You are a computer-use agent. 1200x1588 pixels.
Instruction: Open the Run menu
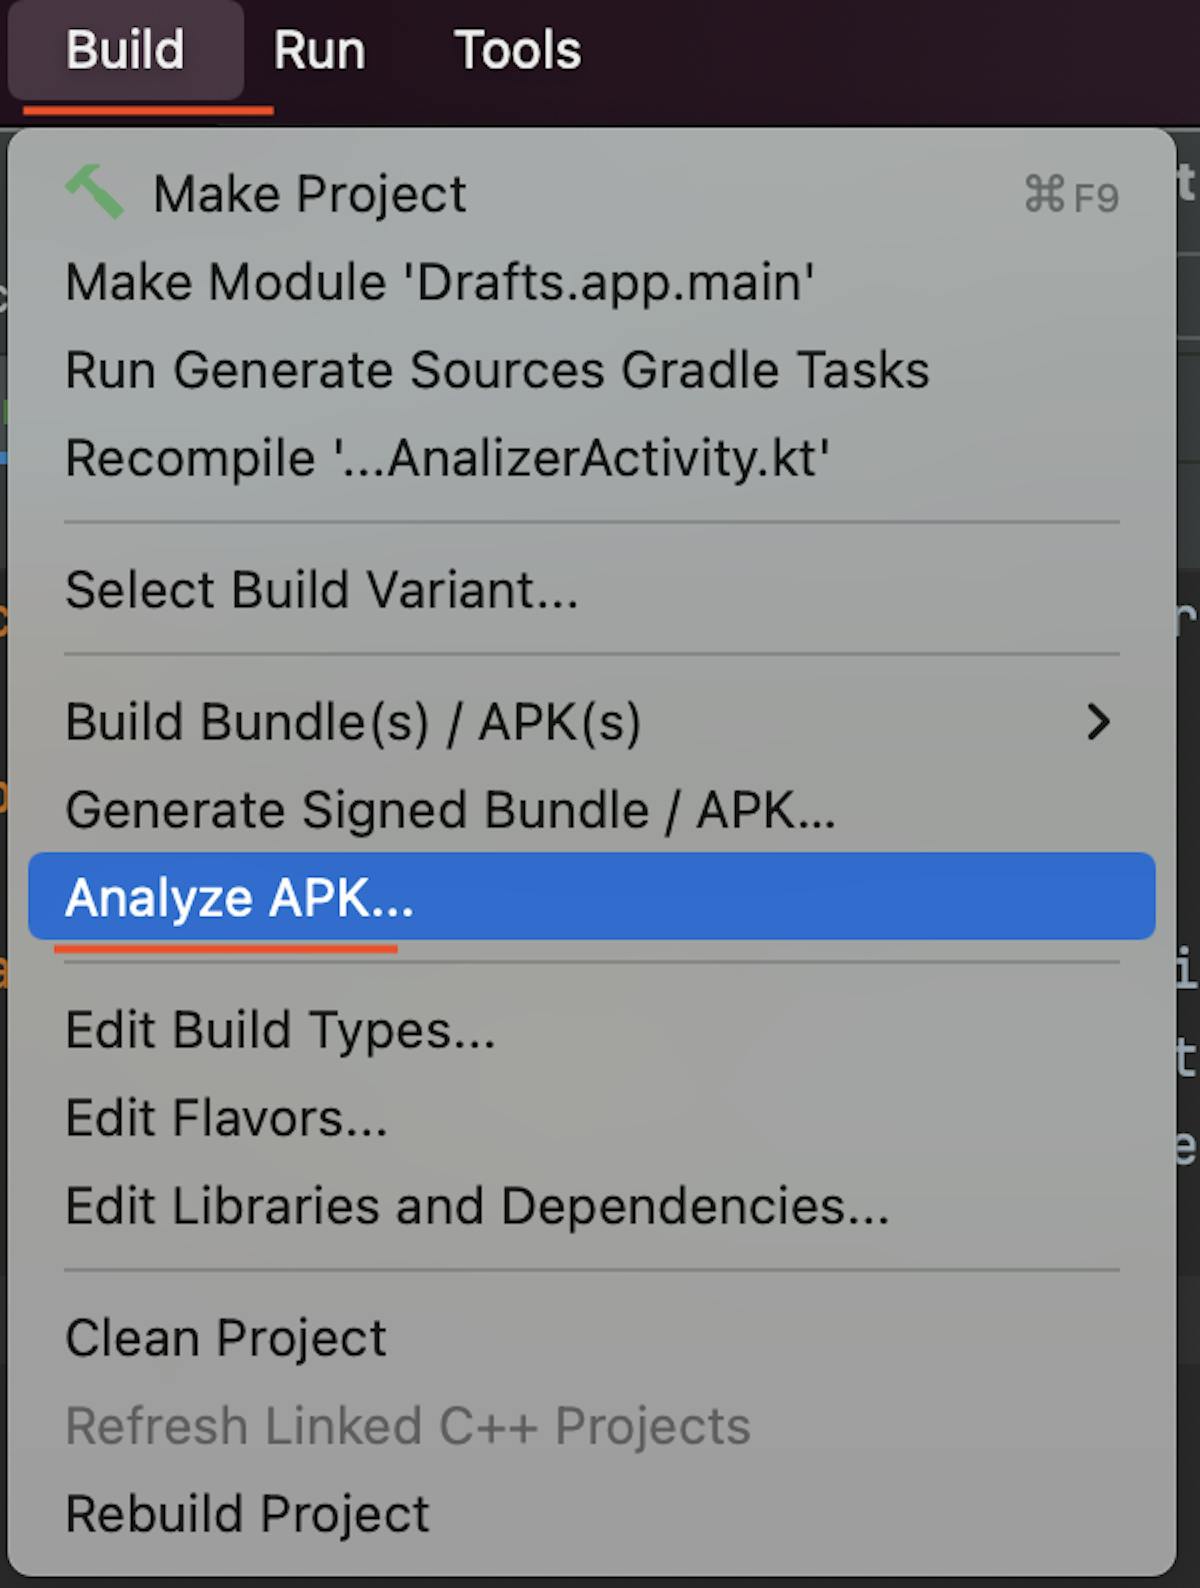point(319,50)
